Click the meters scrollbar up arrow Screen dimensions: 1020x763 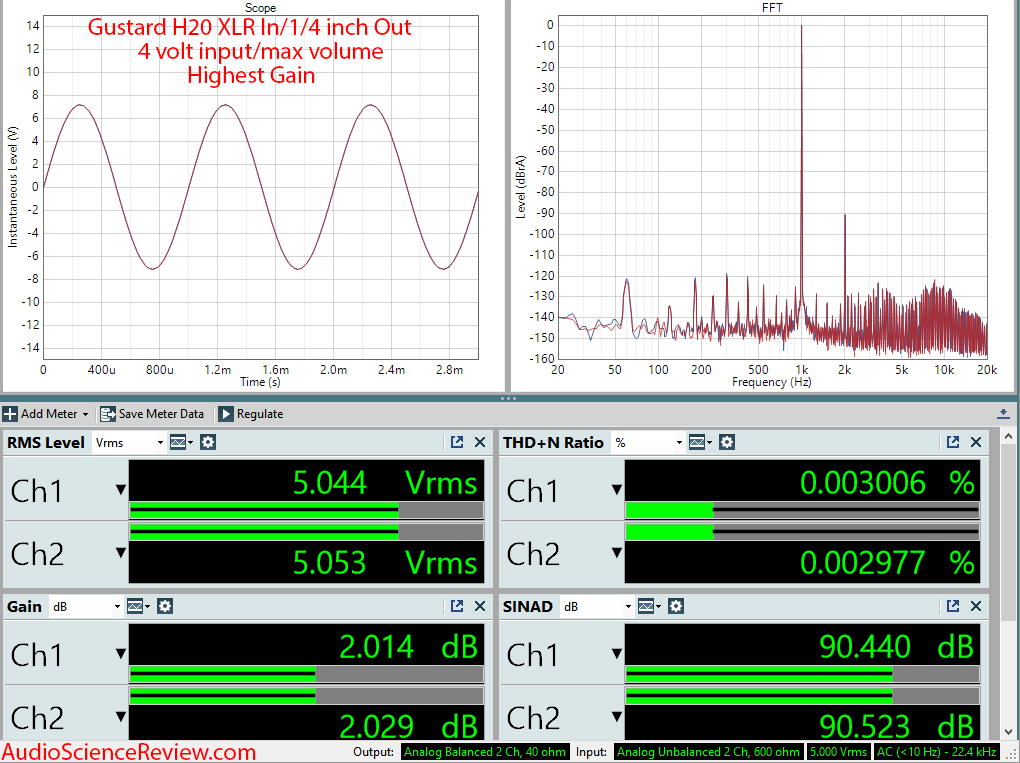[1008, 437]
